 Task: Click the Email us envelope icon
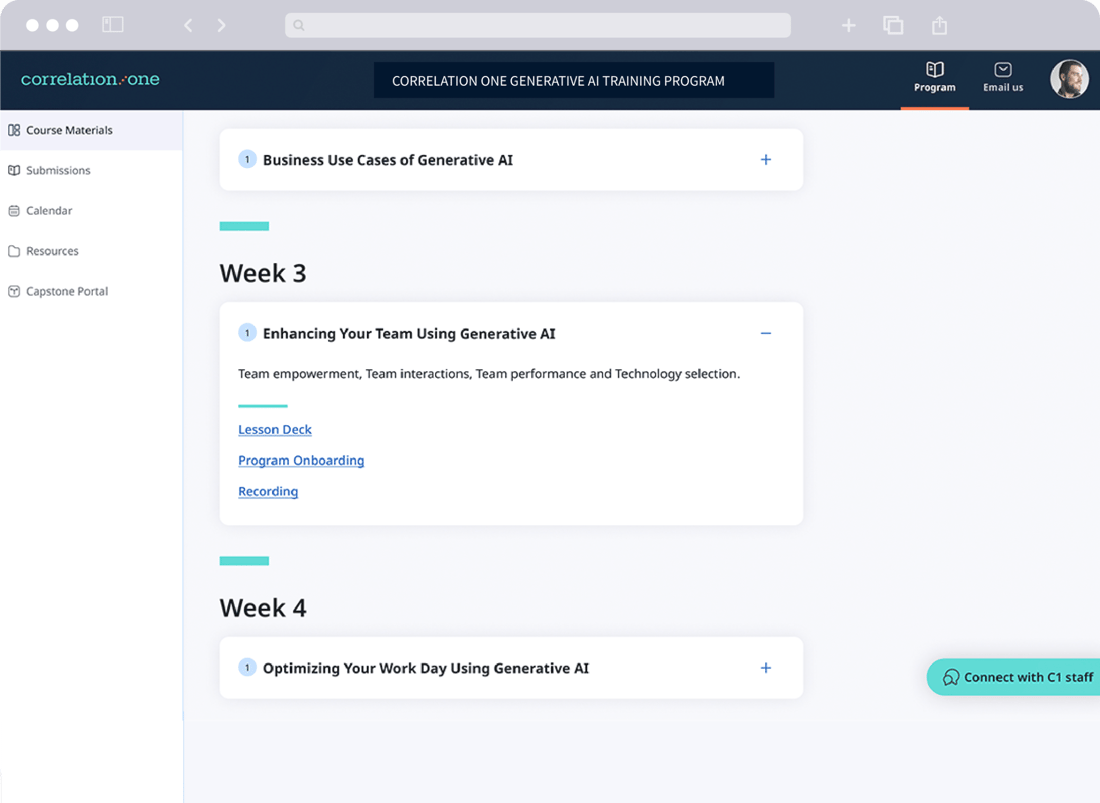[x=1002, y=70]
